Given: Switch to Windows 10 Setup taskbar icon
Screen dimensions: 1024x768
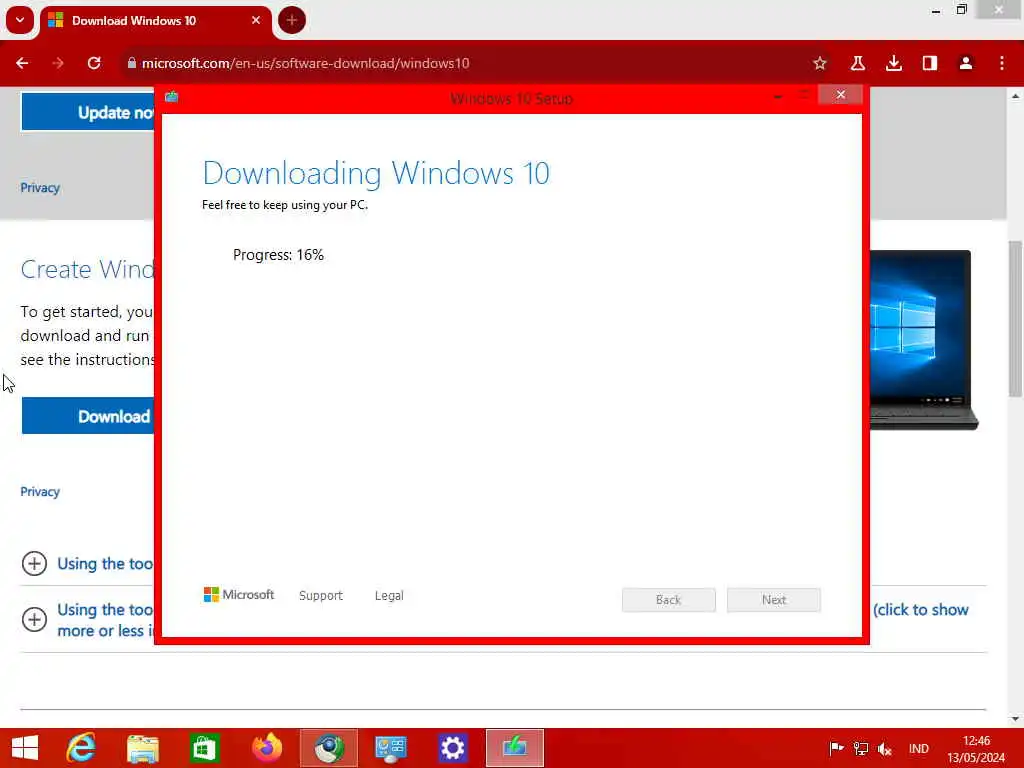Looking at the screenshot, I should pos(515,748).
